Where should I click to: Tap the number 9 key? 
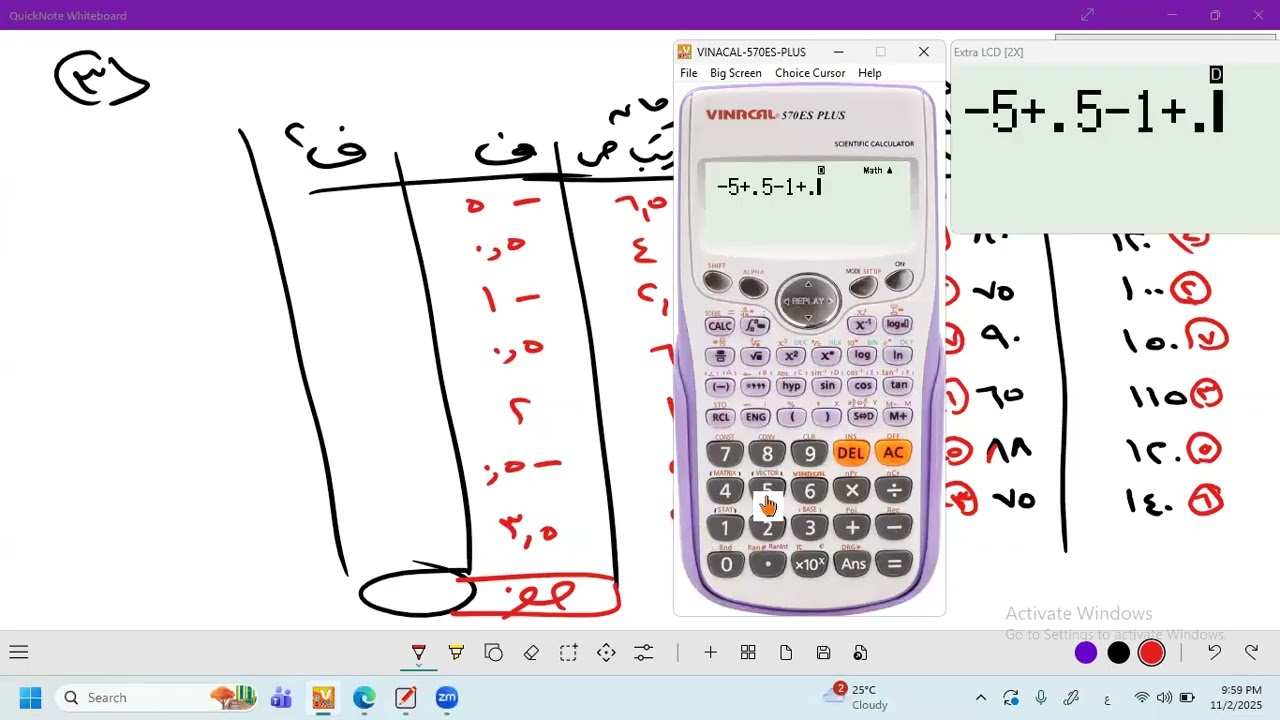(x=809, y=454)
